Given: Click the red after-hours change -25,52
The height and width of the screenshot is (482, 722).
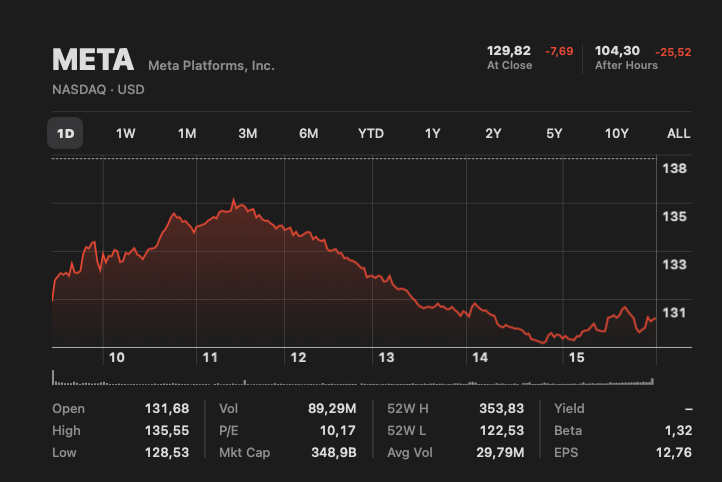Looking at the screenshot, I should (671, 51).
